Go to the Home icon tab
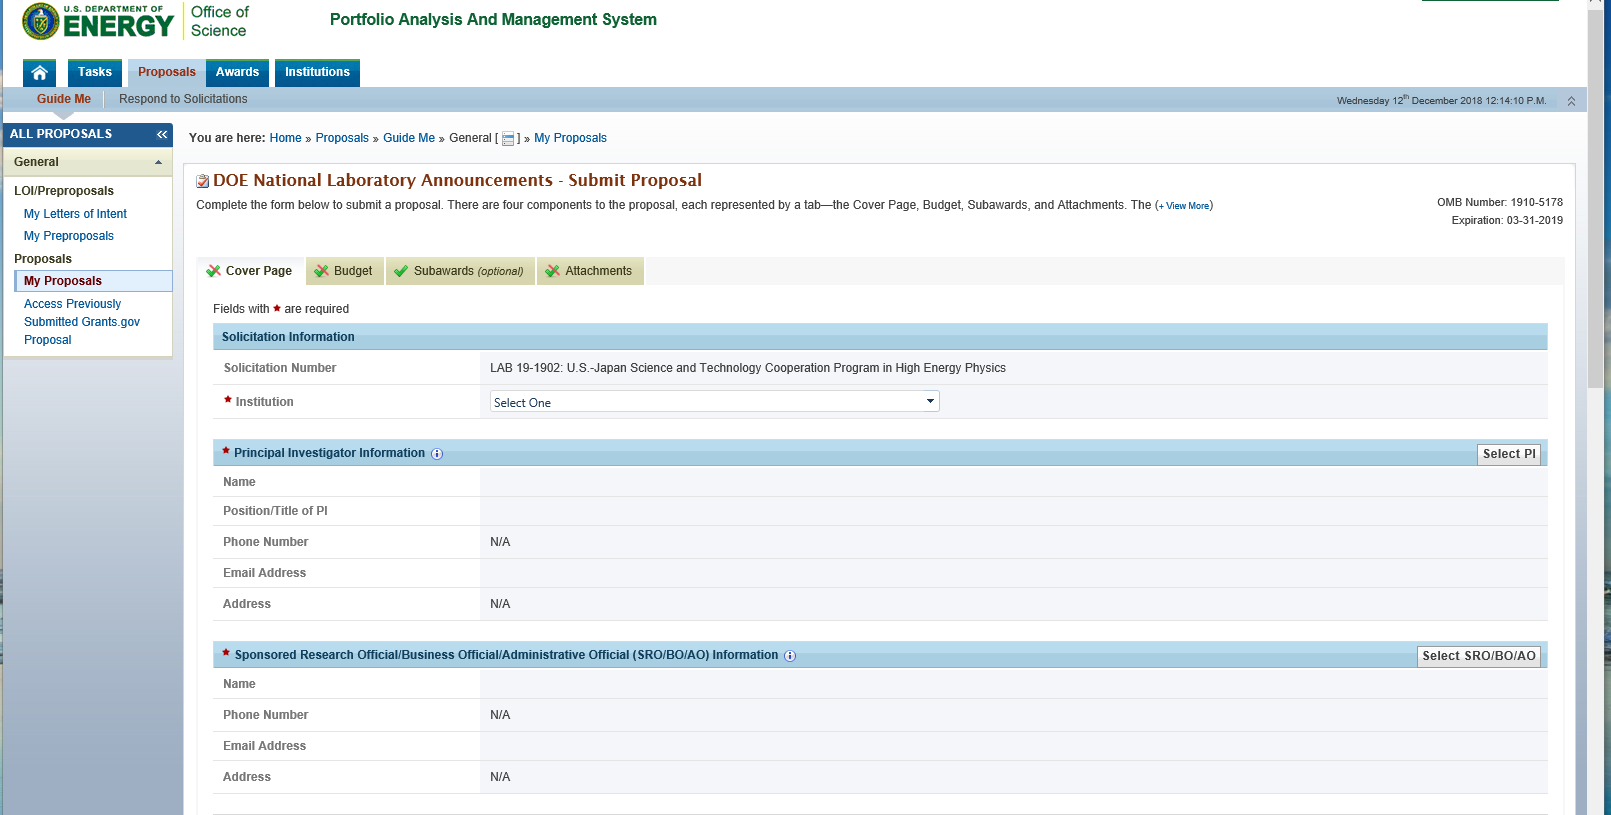 click(39, 72)
